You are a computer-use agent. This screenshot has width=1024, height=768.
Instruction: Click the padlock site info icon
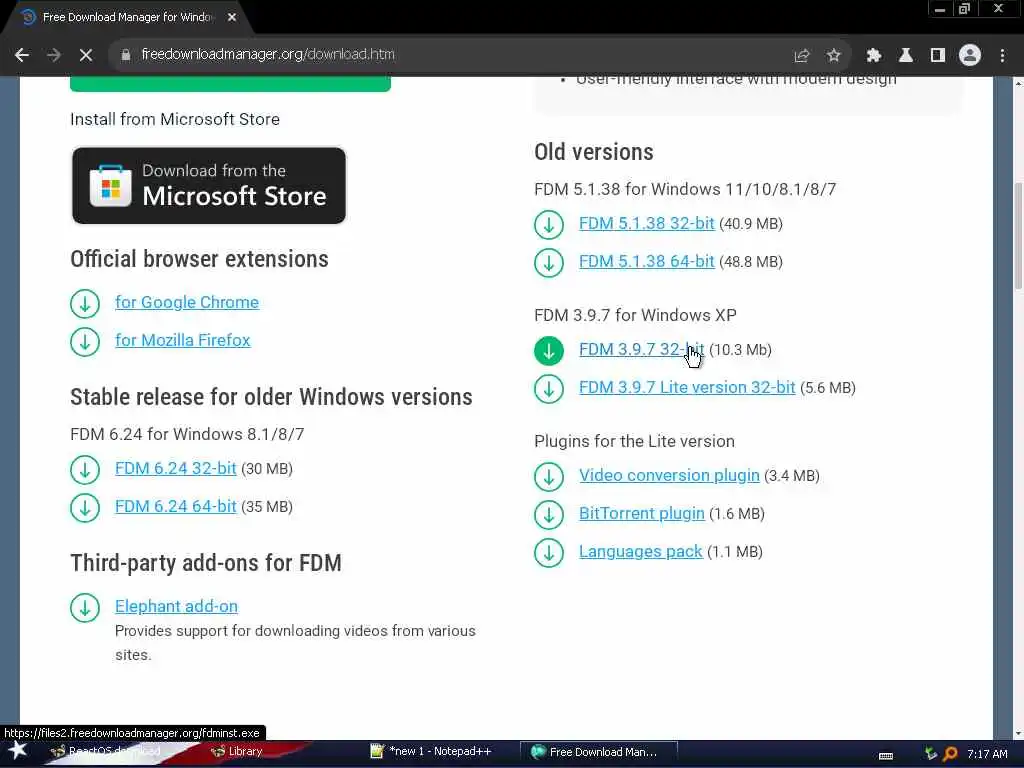(126, 55)
